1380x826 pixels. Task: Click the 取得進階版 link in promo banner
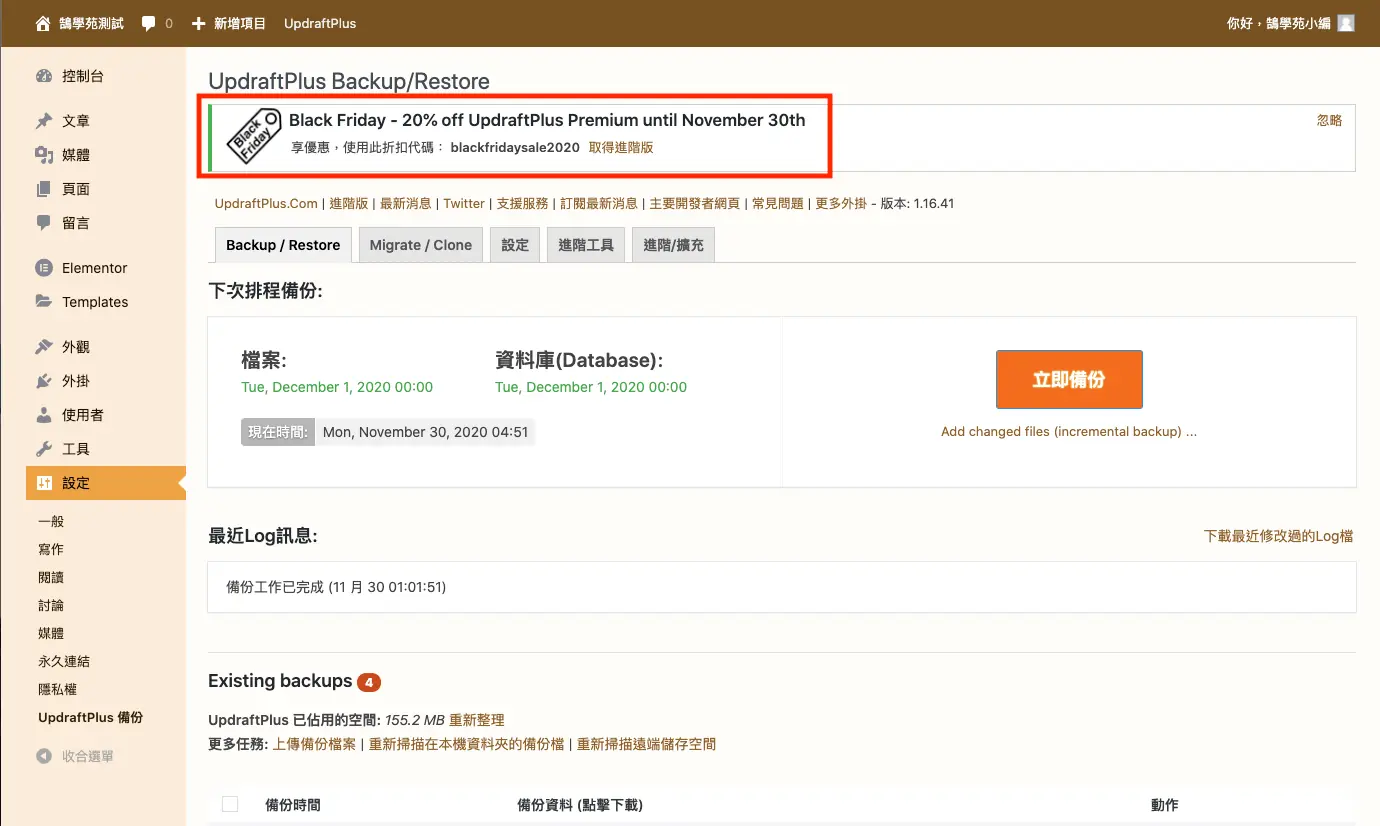pos(621,147)
